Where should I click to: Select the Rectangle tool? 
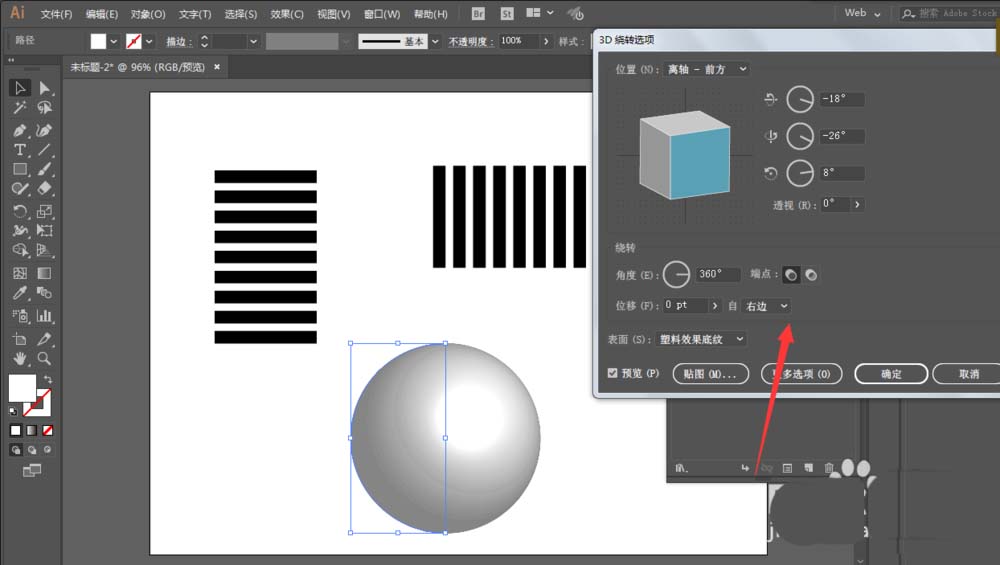coord(19,169)
